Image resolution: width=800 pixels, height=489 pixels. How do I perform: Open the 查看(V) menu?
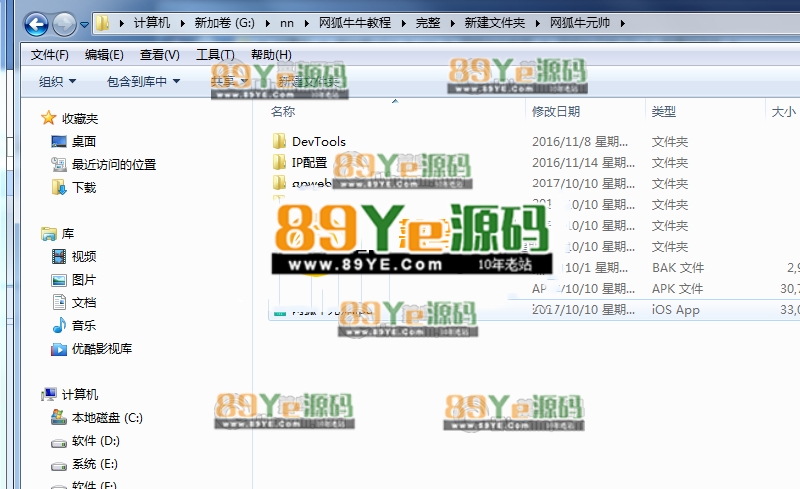tap(160, 55)
